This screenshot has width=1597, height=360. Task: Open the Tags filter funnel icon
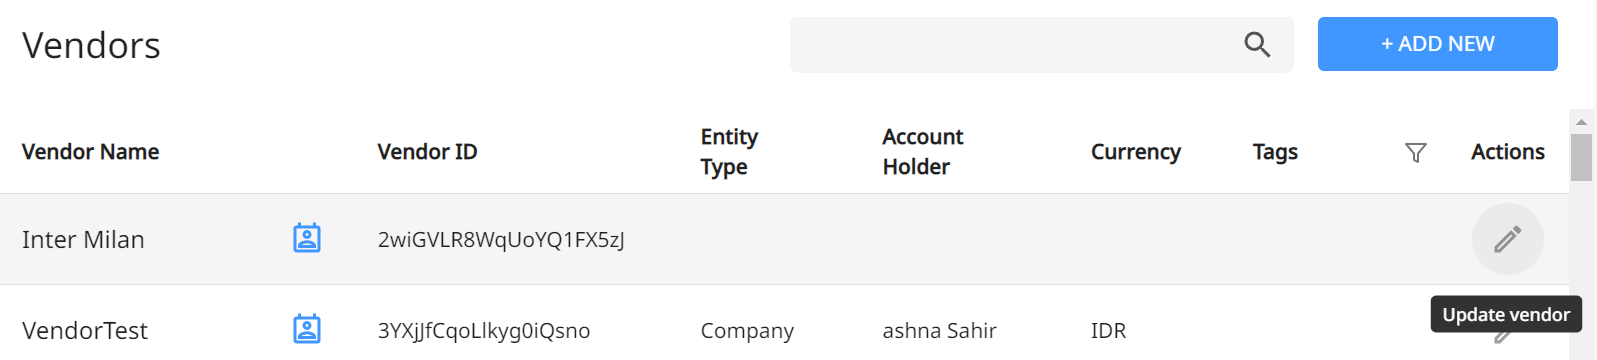[1415, 152]
